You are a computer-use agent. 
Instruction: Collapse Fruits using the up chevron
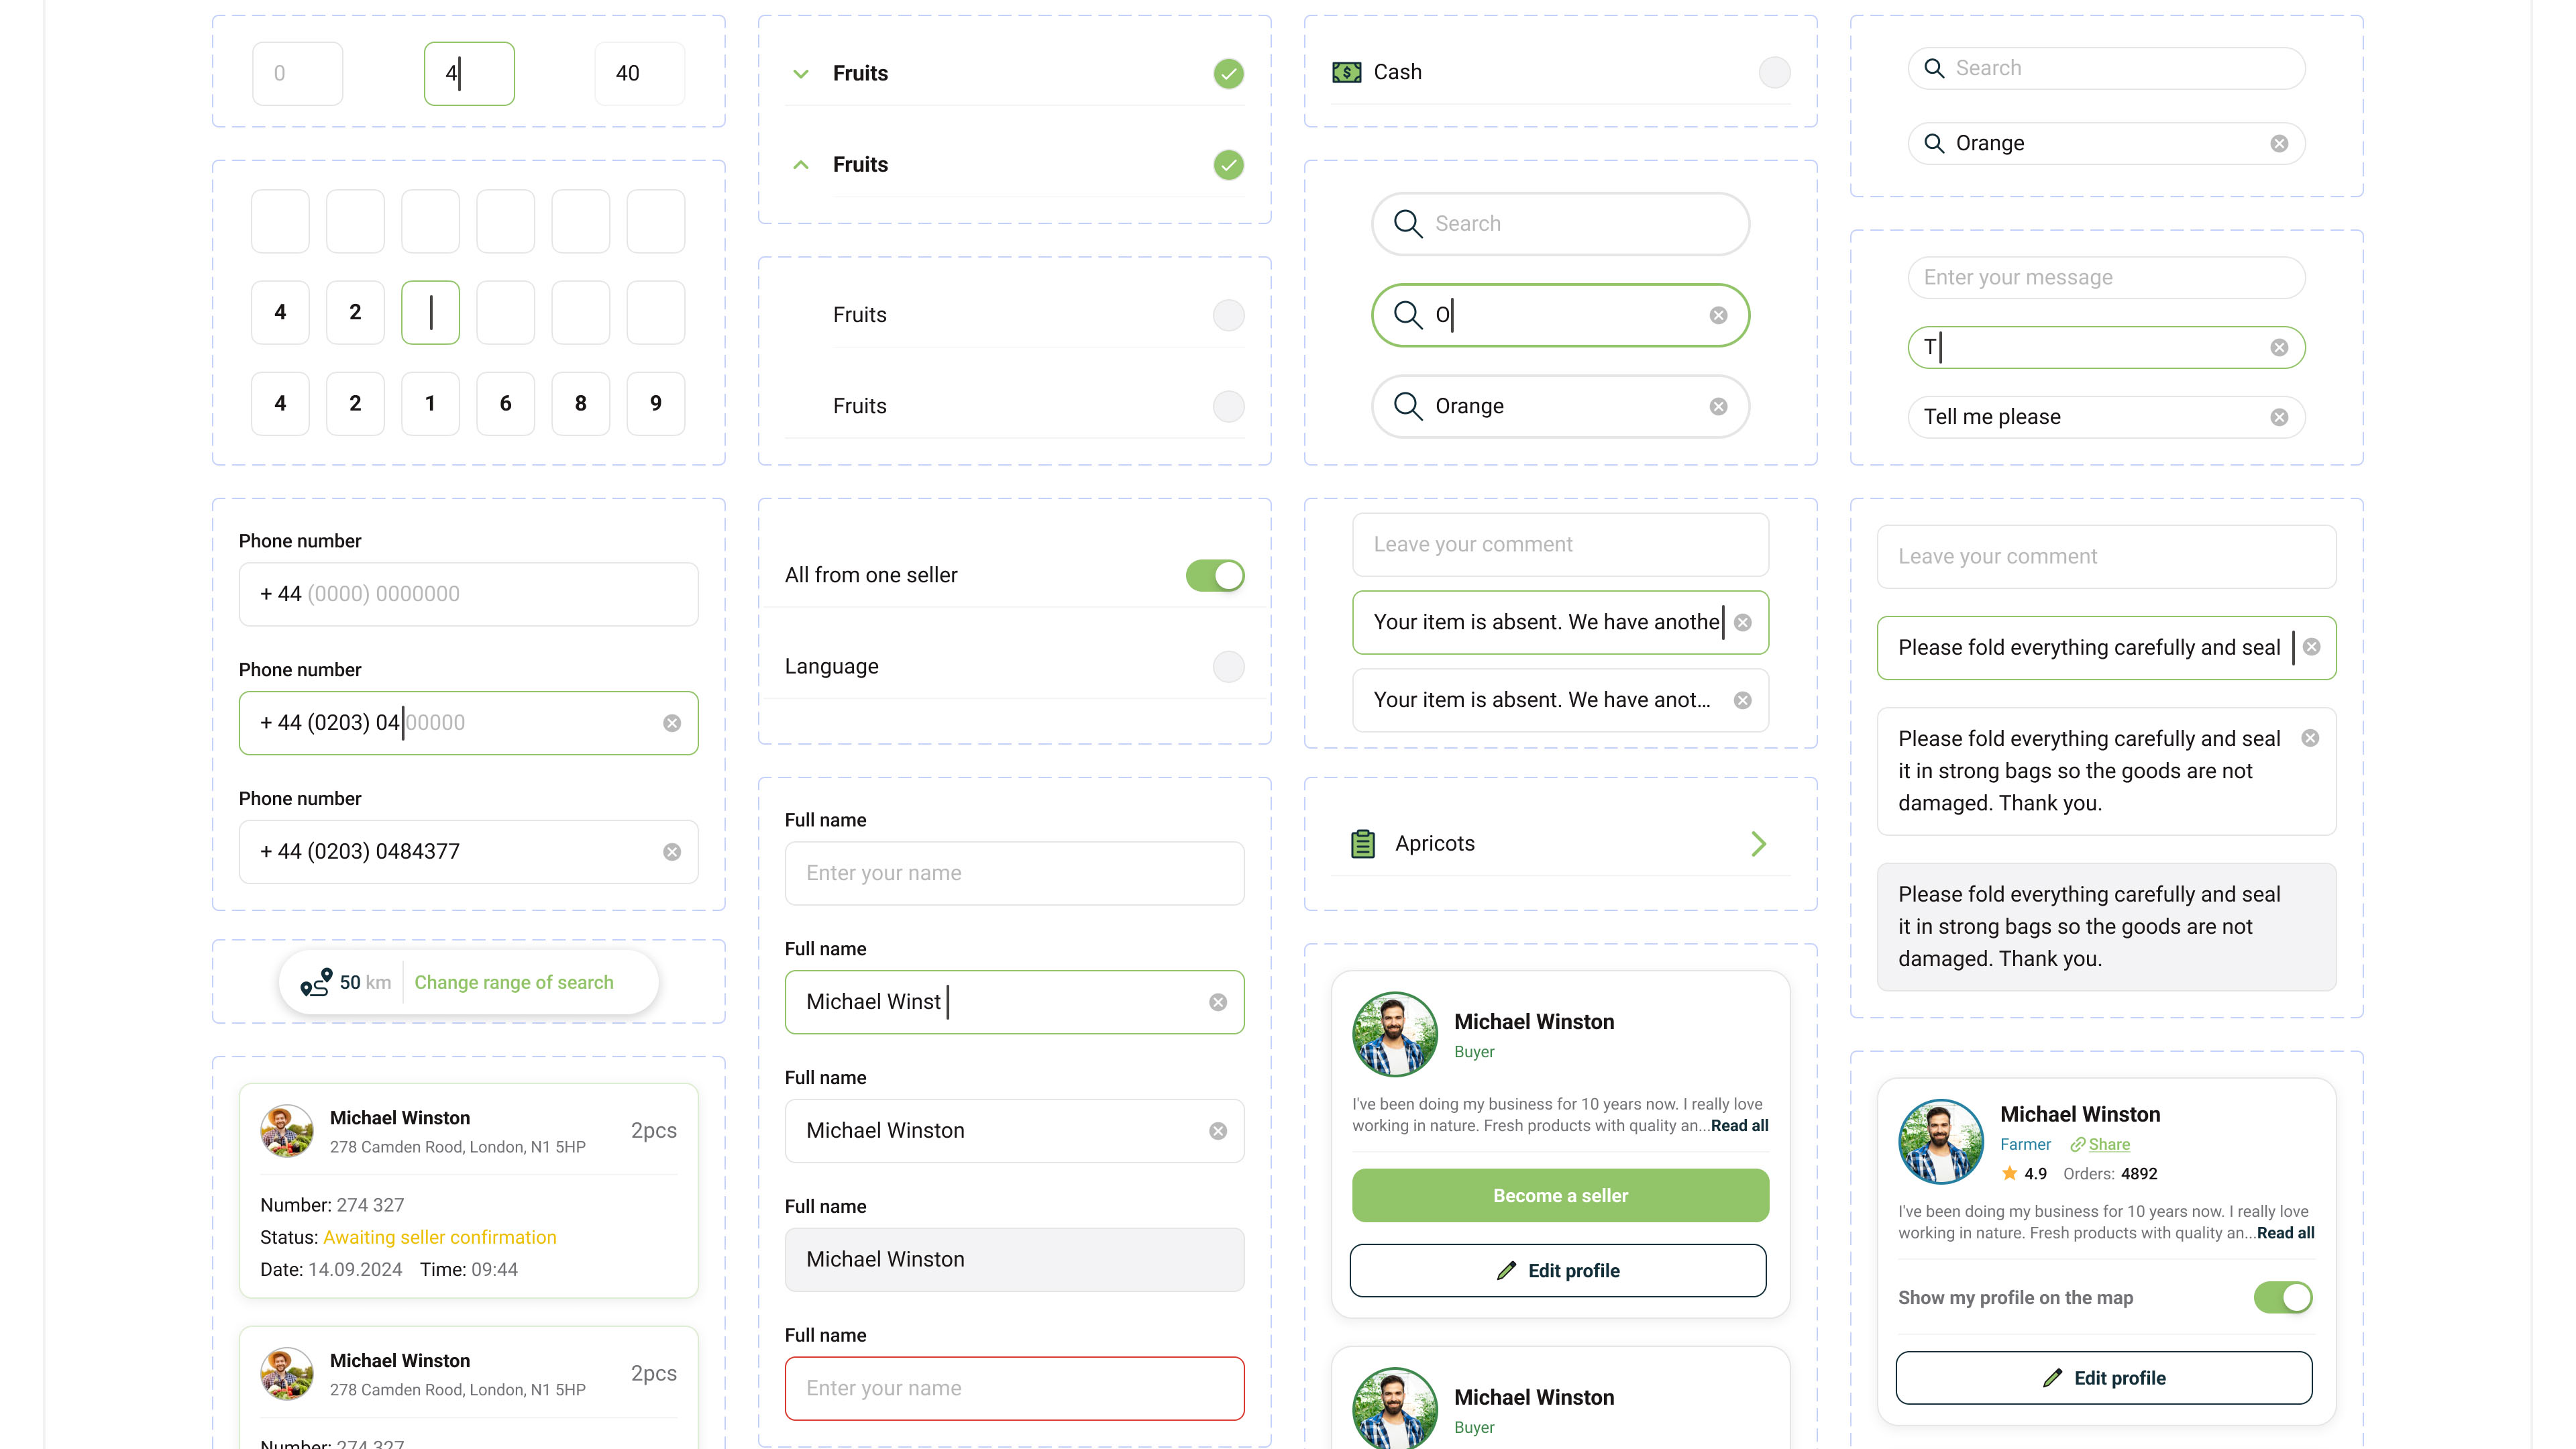[x=800, y=164]
